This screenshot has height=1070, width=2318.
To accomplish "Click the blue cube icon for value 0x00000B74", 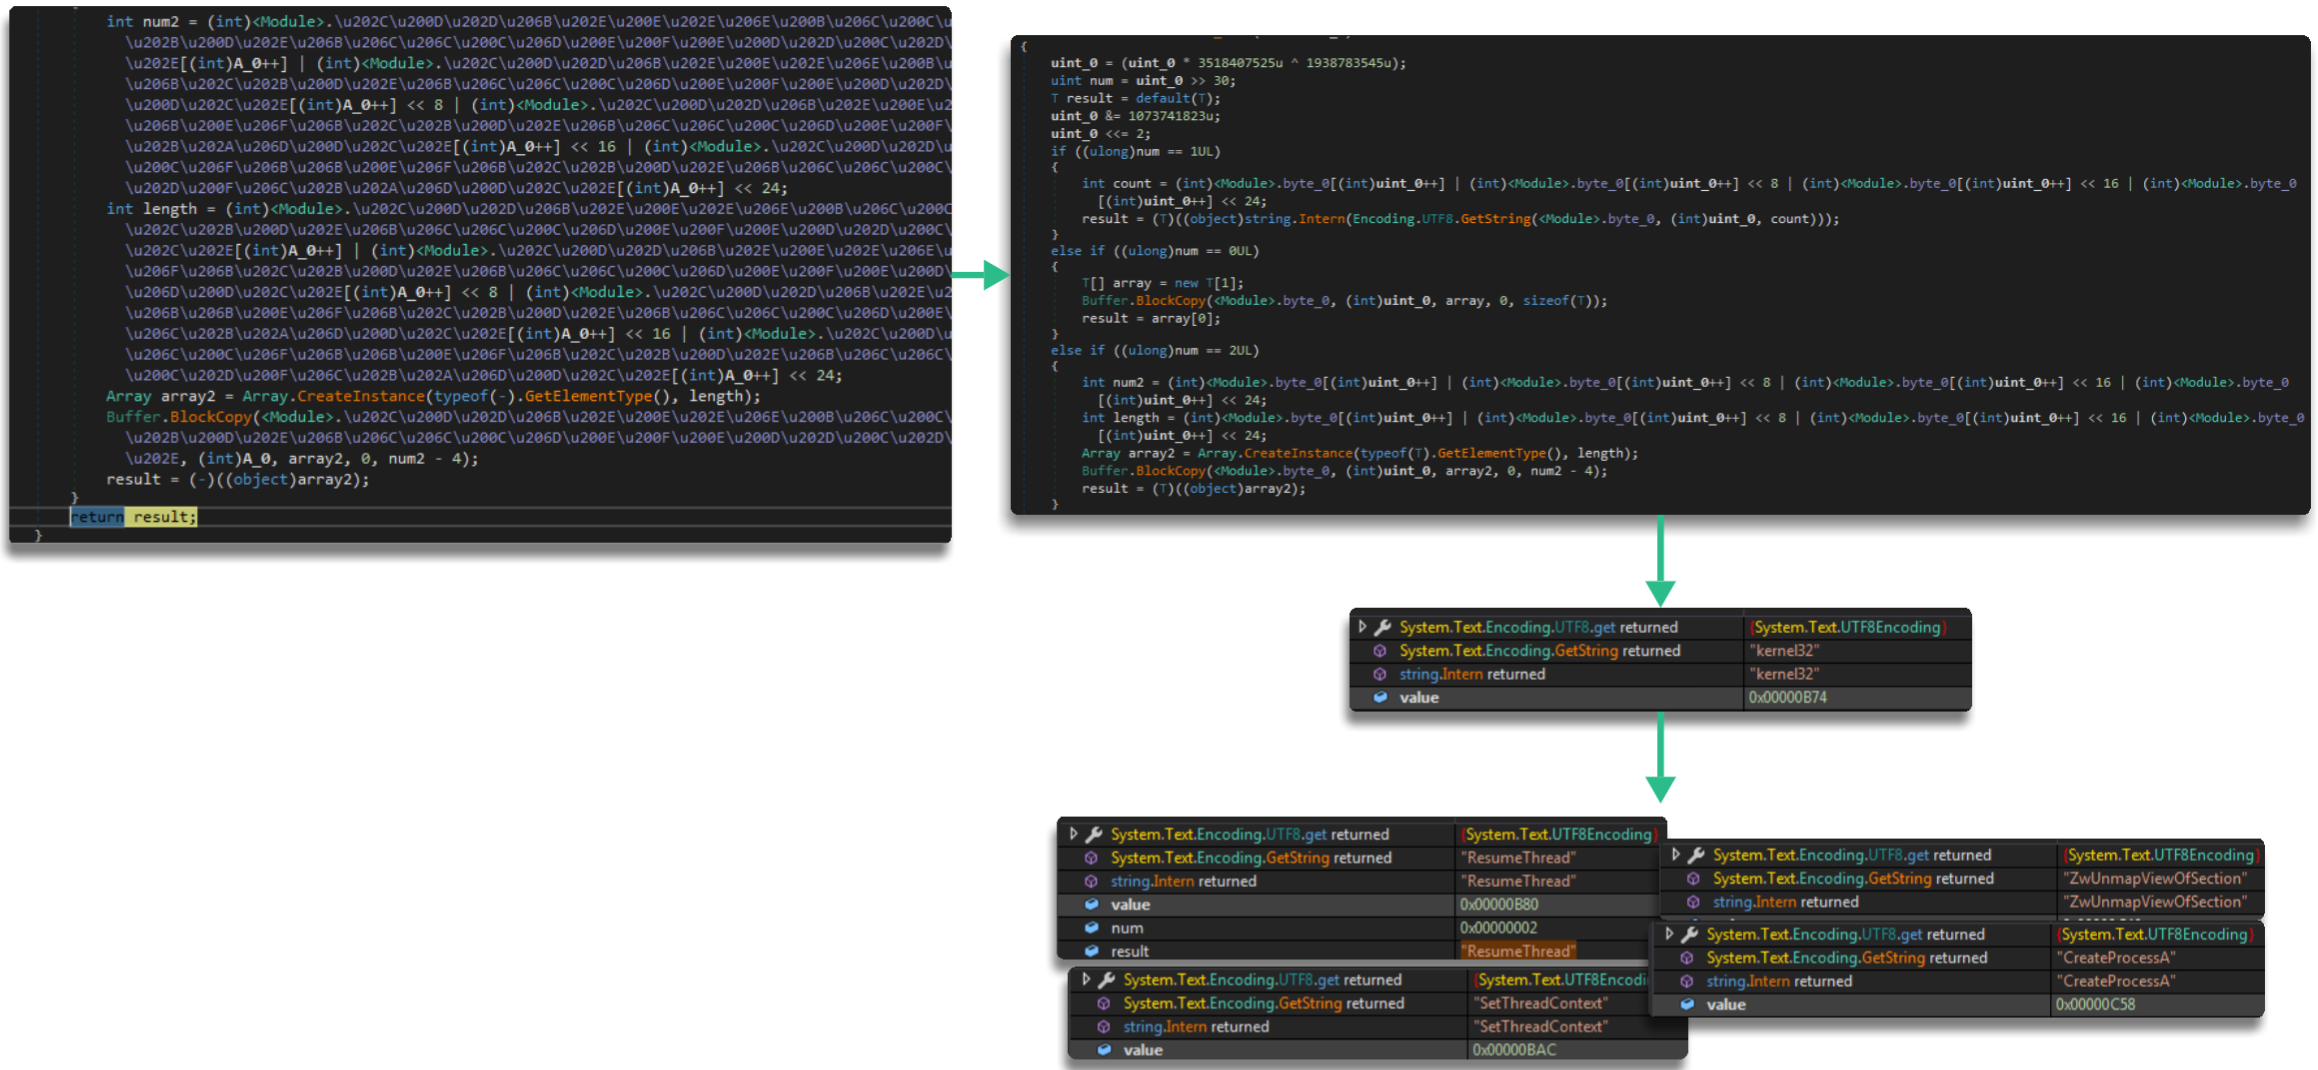I will click(1380, 698).
